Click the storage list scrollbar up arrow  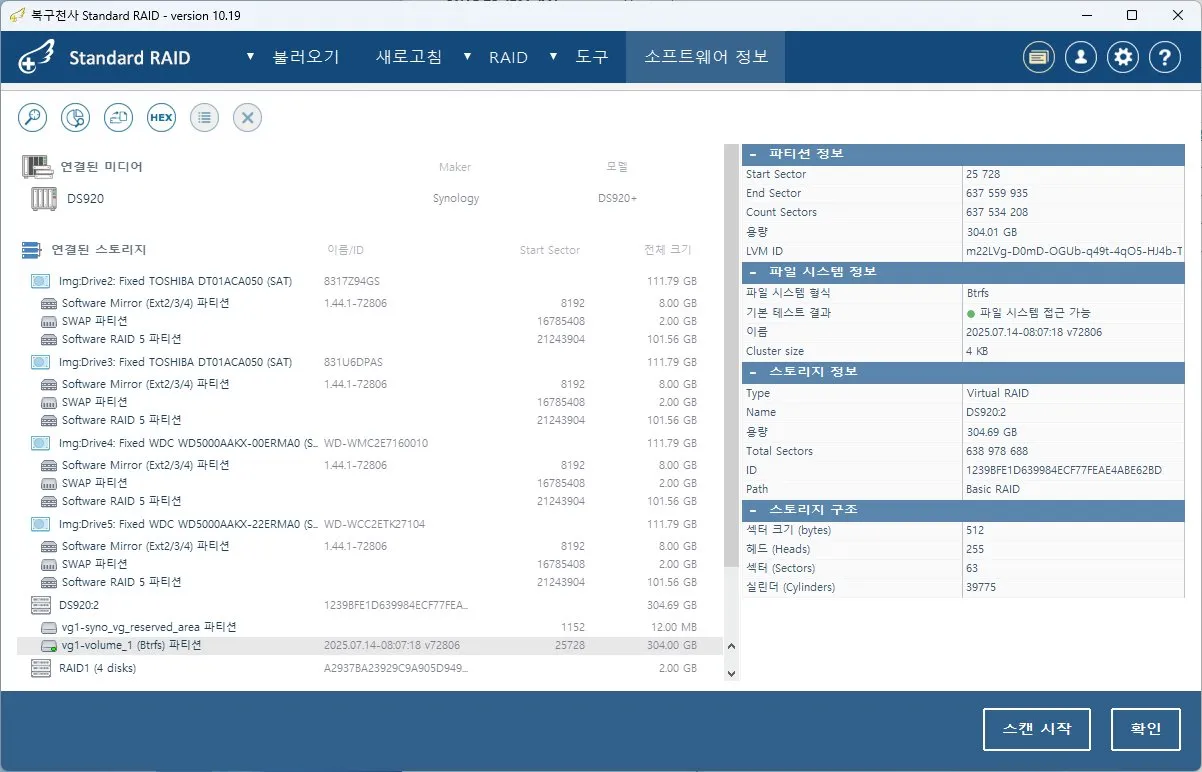point(731,648)
